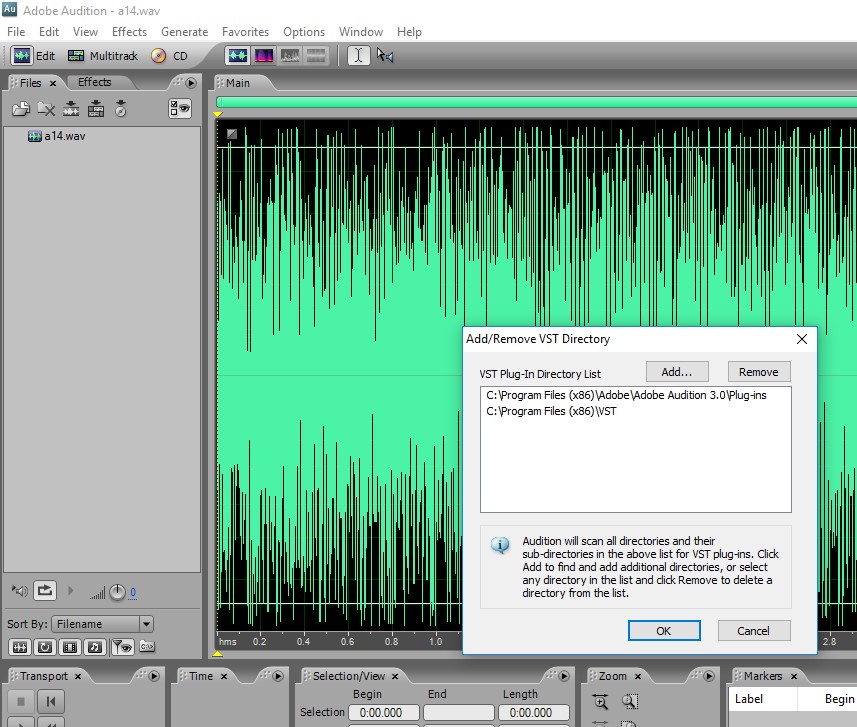Click the Close File icon in Files panel
The width and height of the screenshot is (857, 727).
pos(46,109)
